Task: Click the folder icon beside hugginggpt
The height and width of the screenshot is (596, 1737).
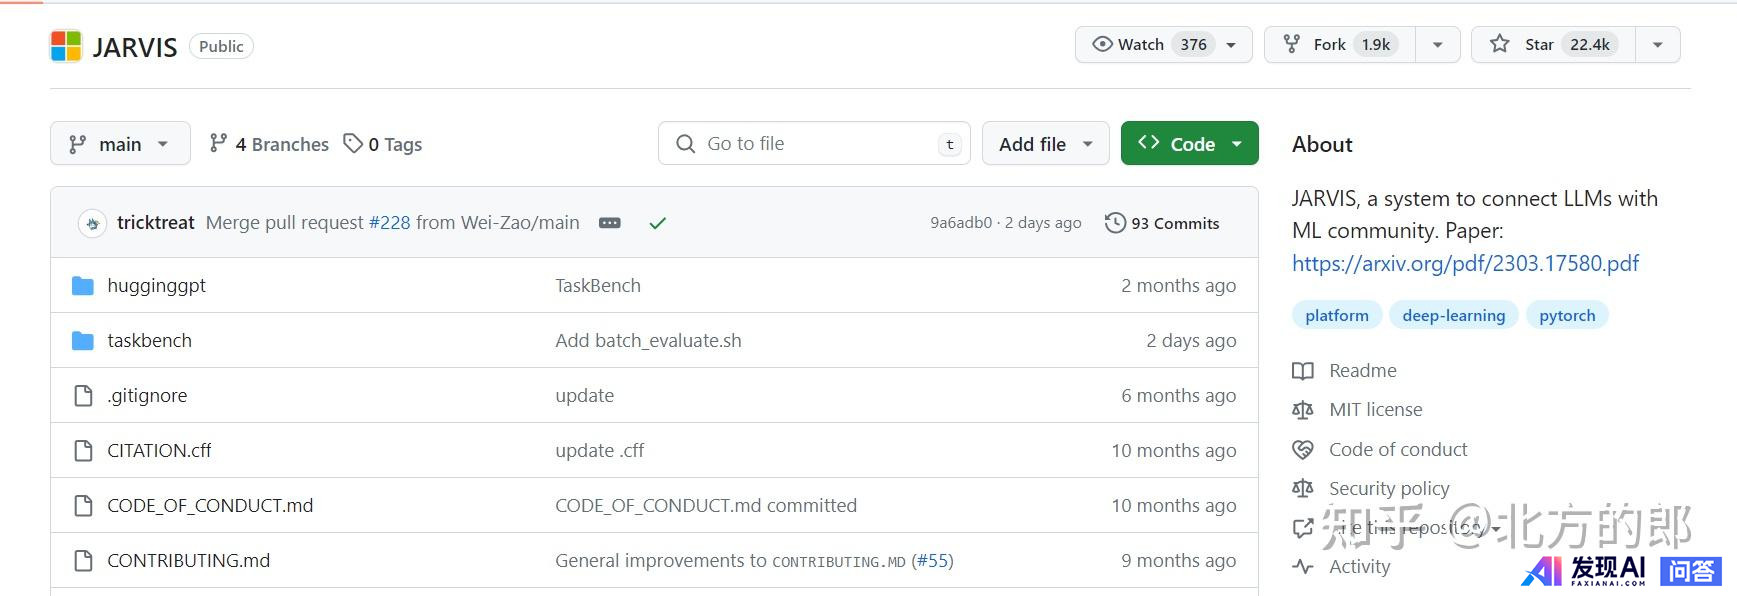Action: tap(83, 286)
